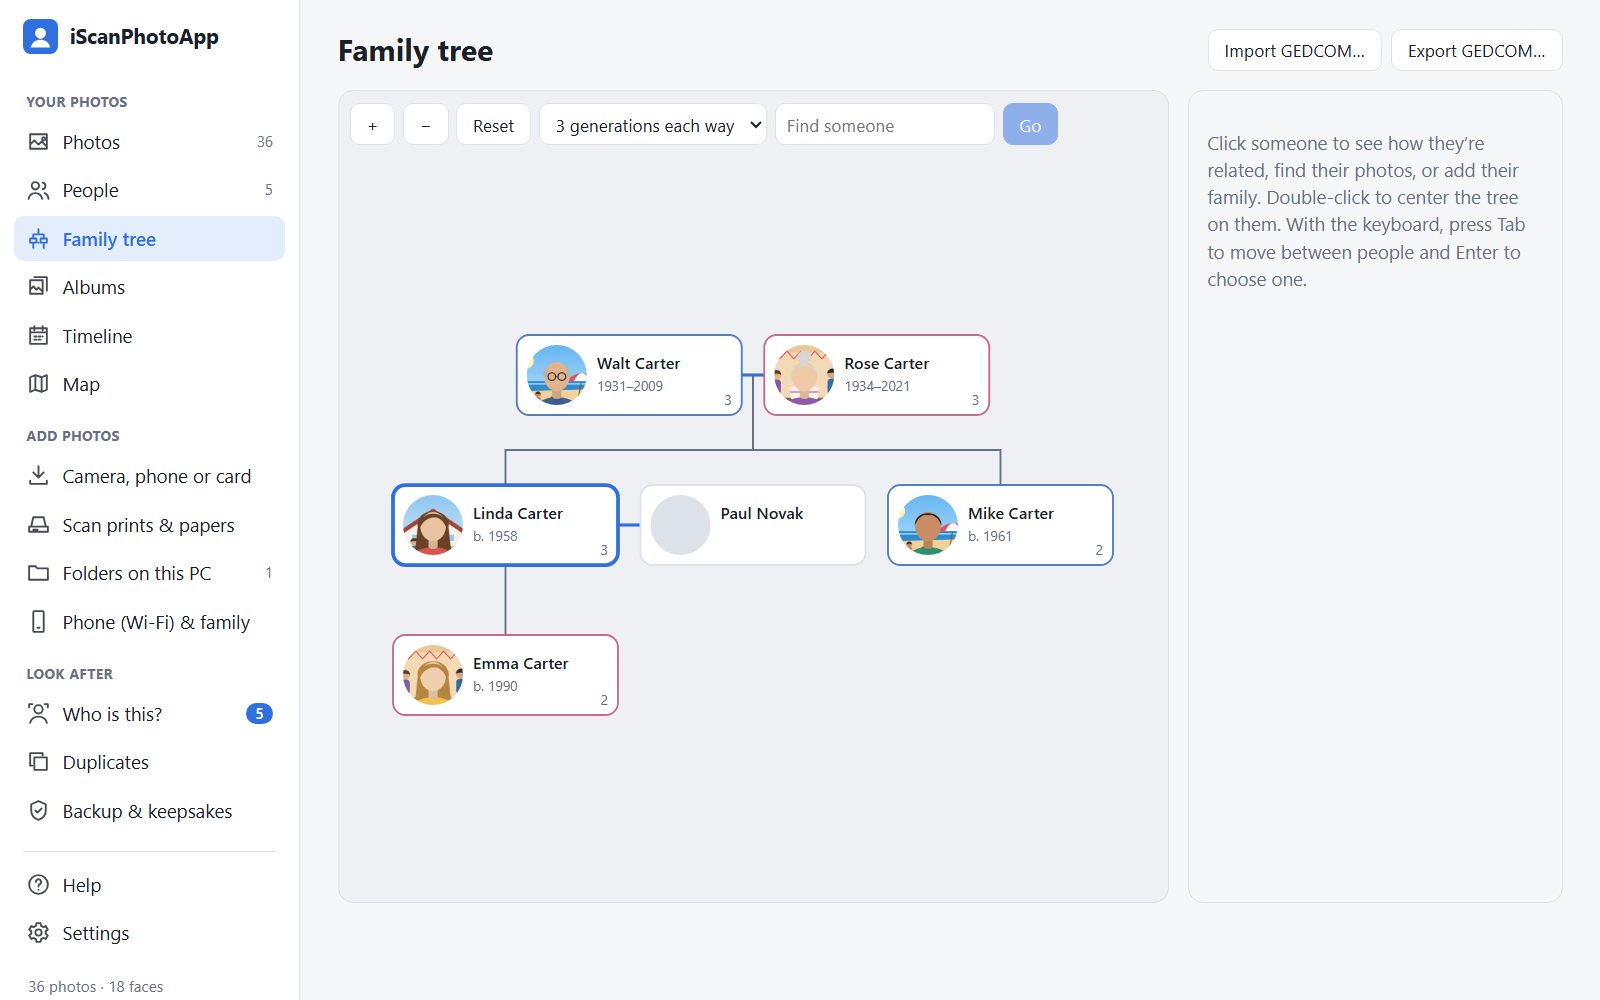Select the Paul Novak name text
Viewport: 1600px width, 1000px height.
(762, 513)
